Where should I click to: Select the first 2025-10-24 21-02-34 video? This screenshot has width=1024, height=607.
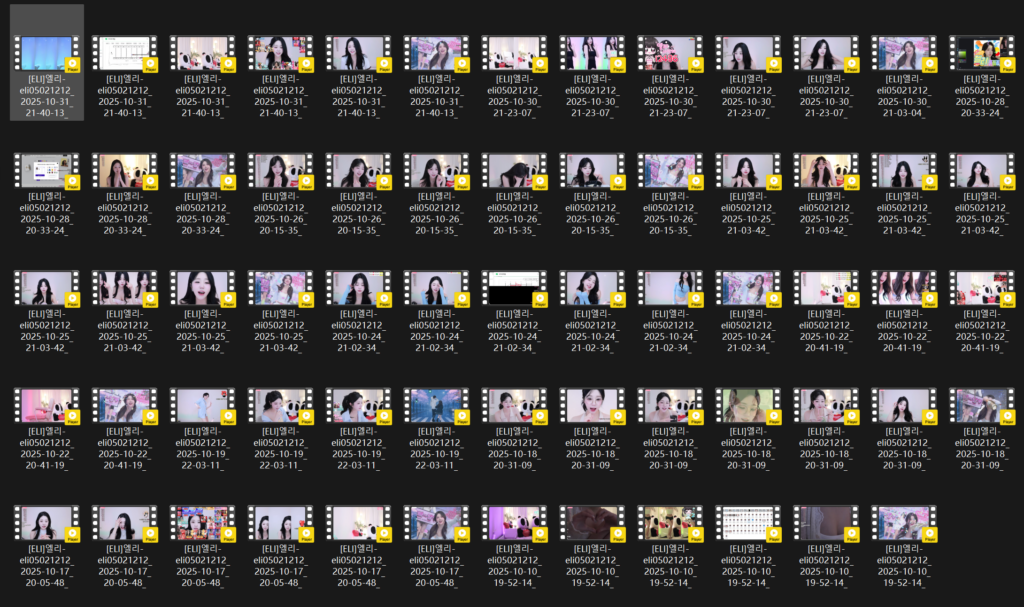point(359,288)
